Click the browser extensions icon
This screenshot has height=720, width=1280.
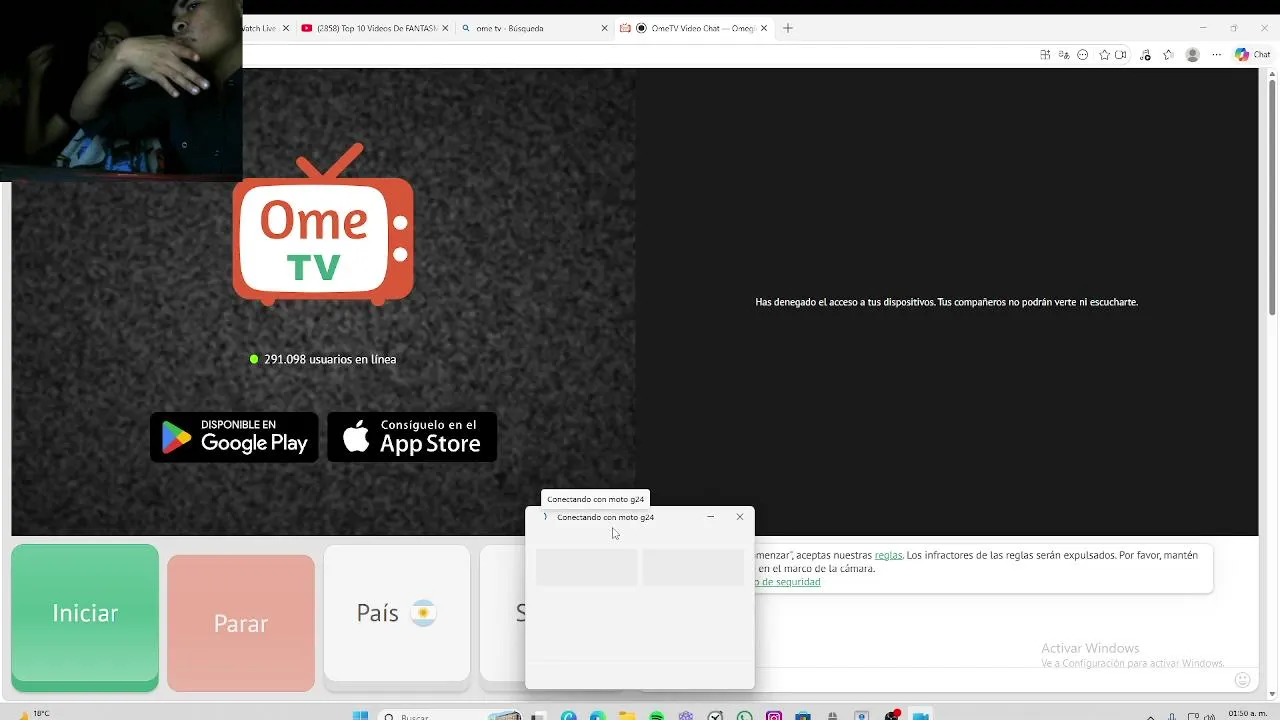(x=1145, y=55)
